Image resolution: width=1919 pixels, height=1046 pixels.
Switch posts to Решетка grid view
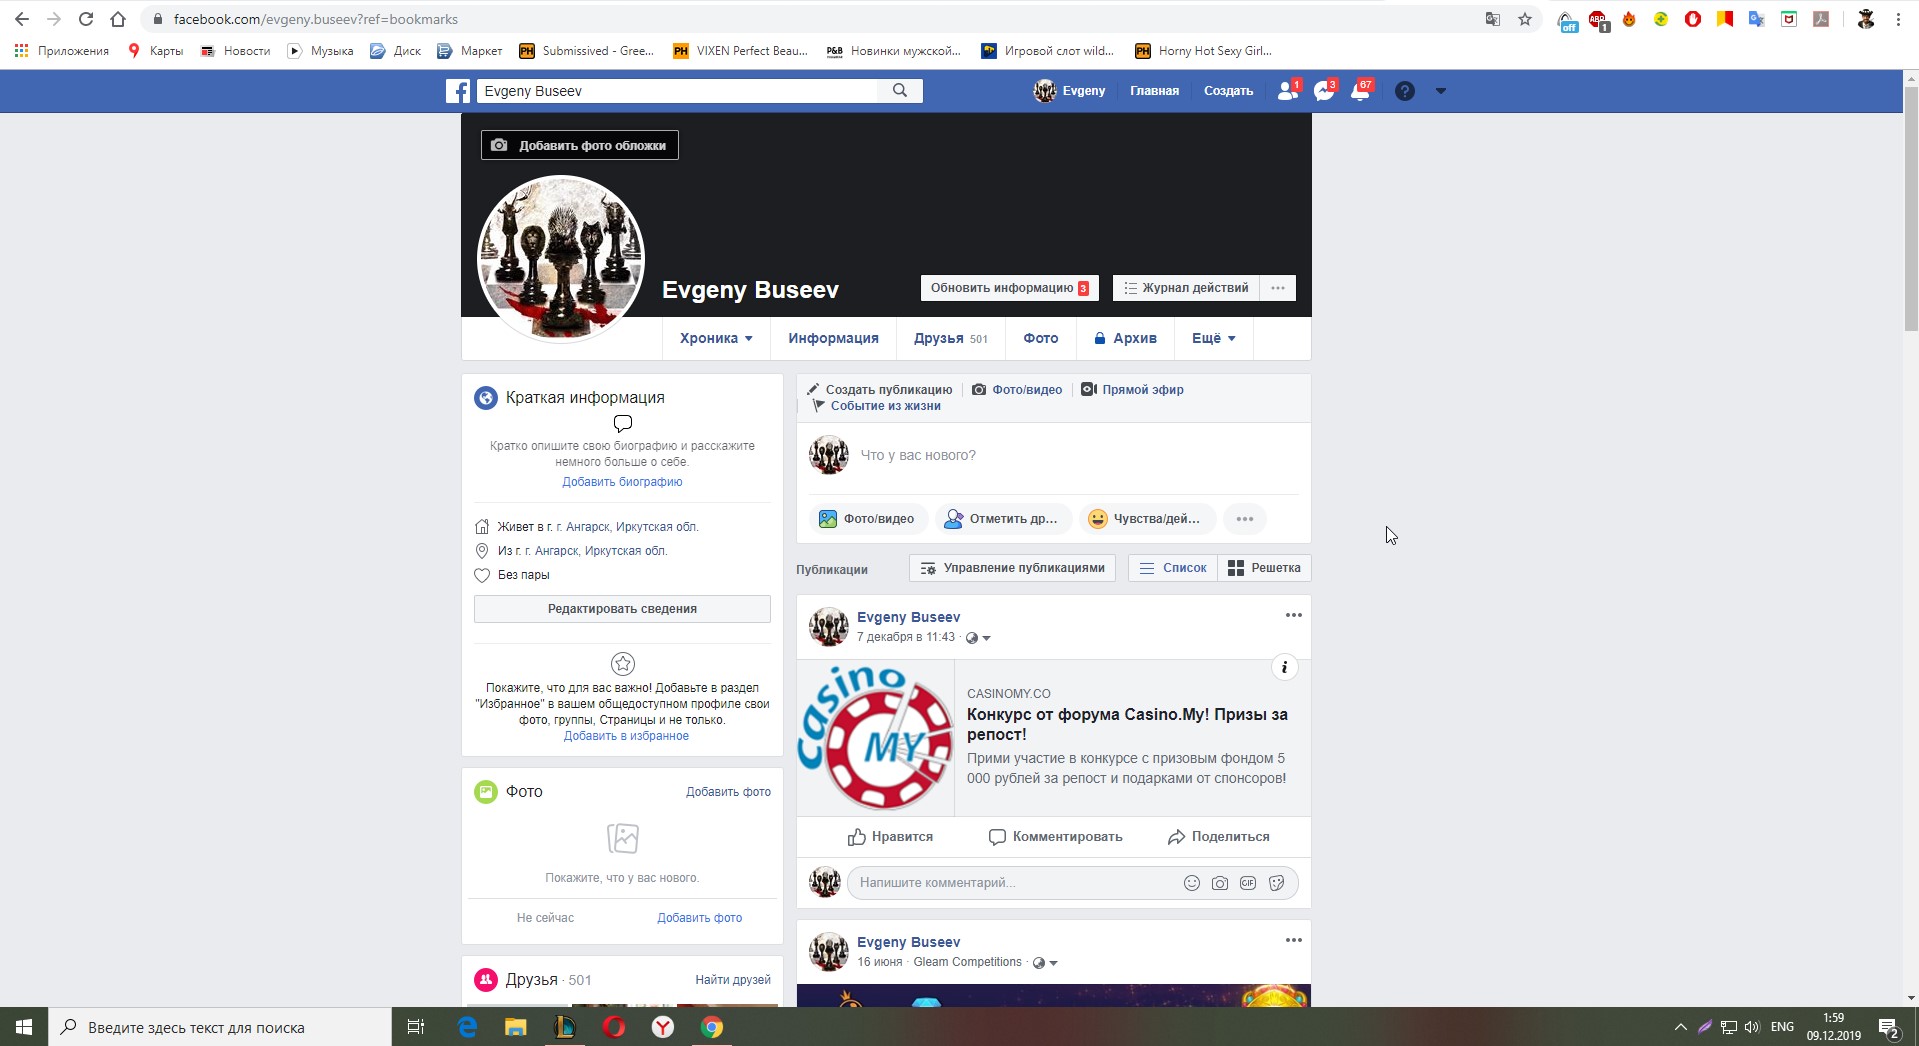point(1264,568)
